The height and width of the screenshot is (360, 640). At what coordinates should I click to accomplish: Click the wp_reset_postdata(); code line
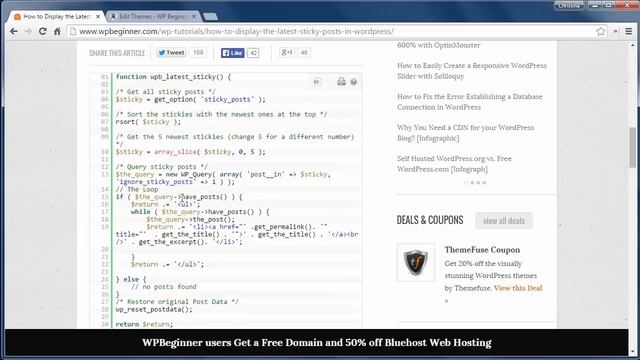tap(154, 309)
